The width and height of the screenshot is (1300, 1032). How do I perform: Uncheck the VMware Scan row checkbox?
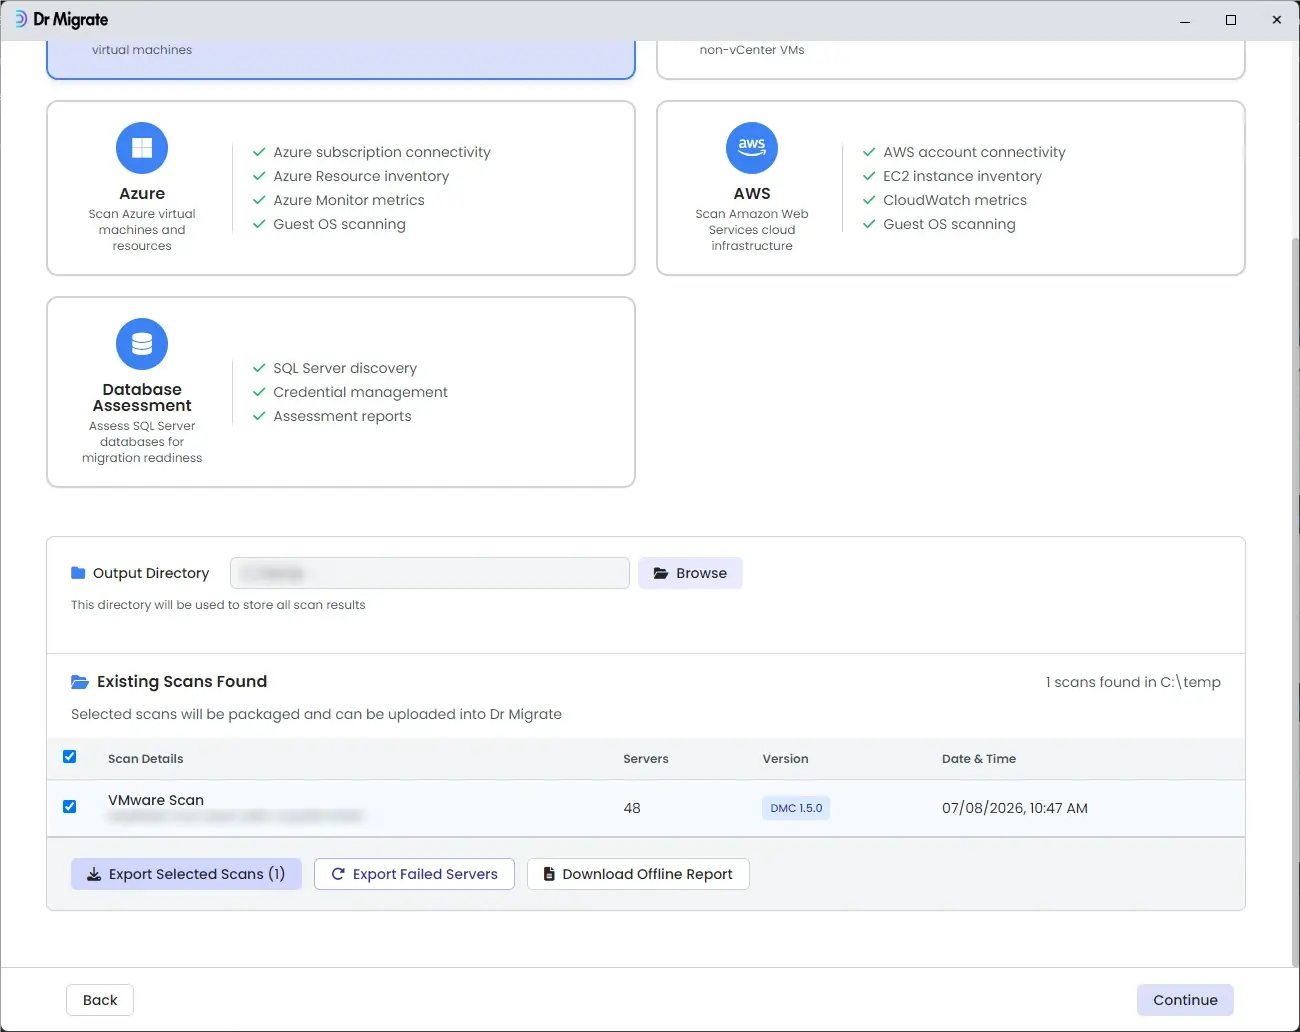pos(70,807)
